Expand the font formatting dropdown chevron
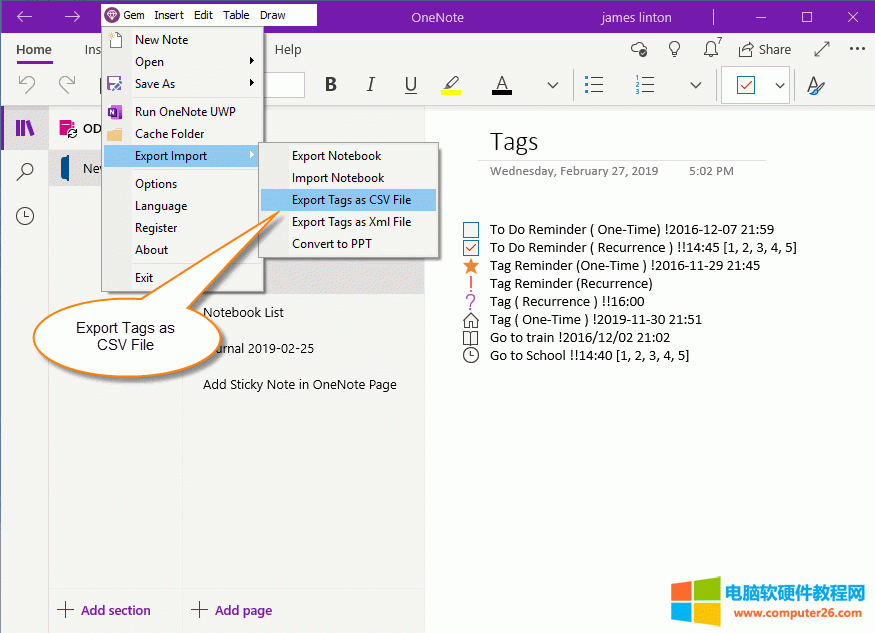The width and height of the screenshot is (875, 633). [552, 86]
